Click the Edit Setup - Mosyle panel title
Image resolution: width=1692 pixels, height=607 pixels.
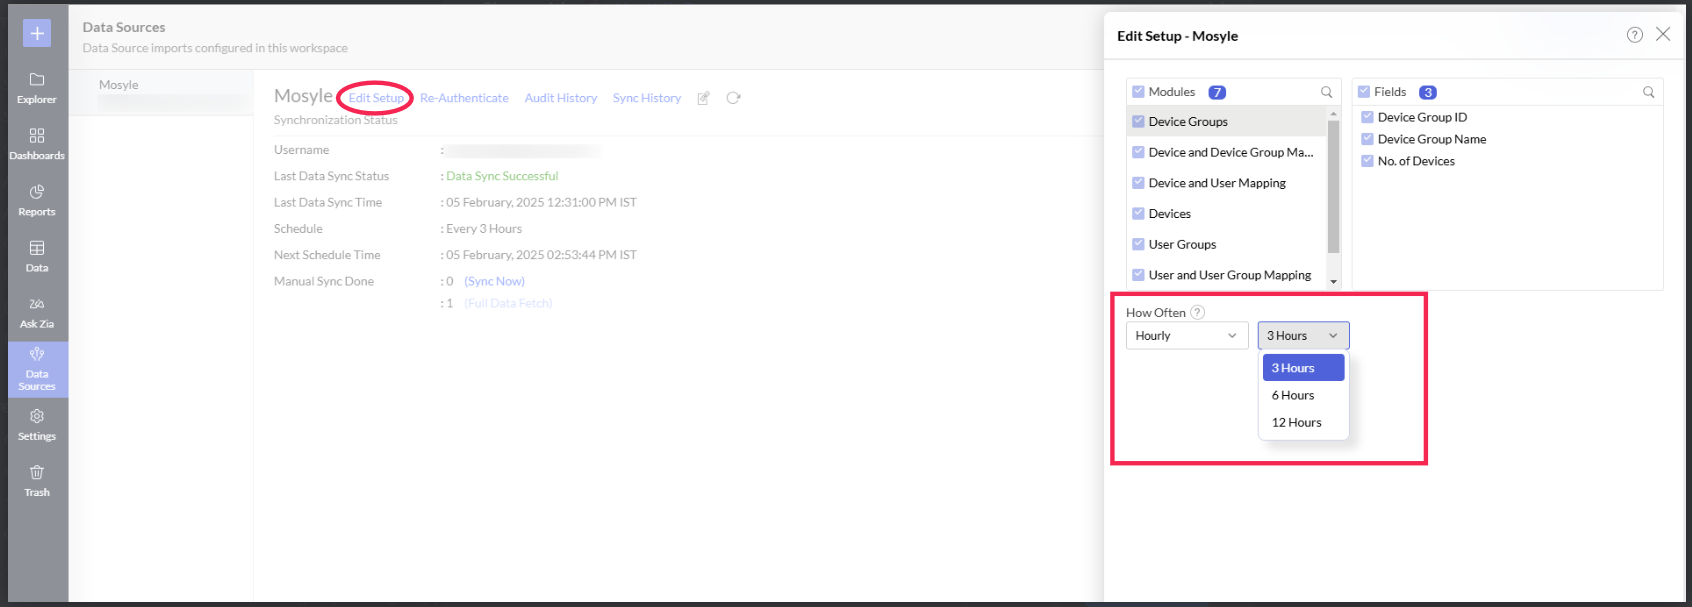1177,36
